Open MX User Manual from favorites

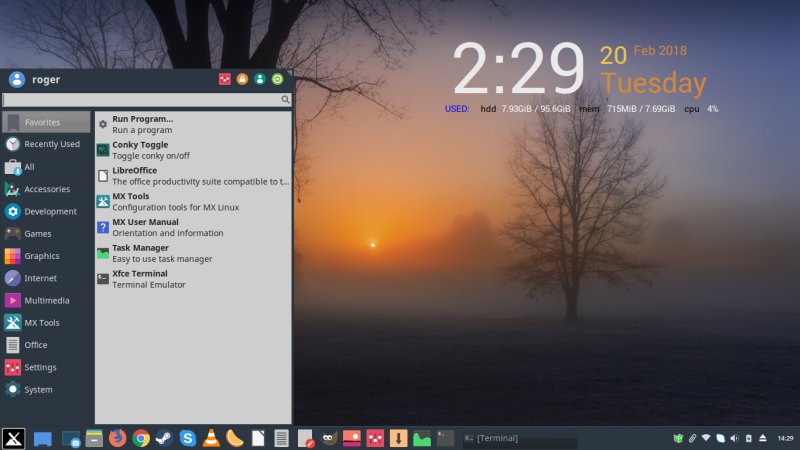(193, 228)
